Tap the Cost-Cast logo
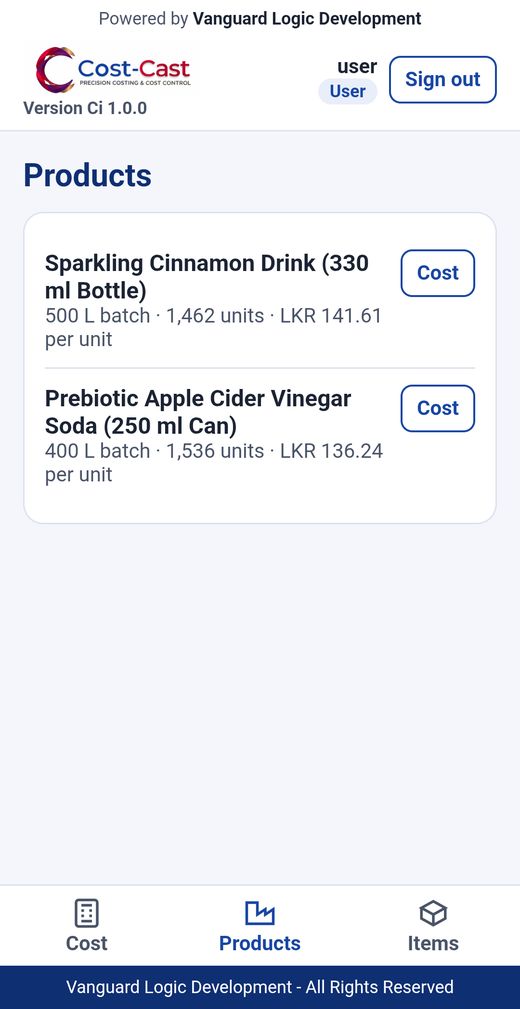This screenshot has width=520, height=1009. coord(113,69)
